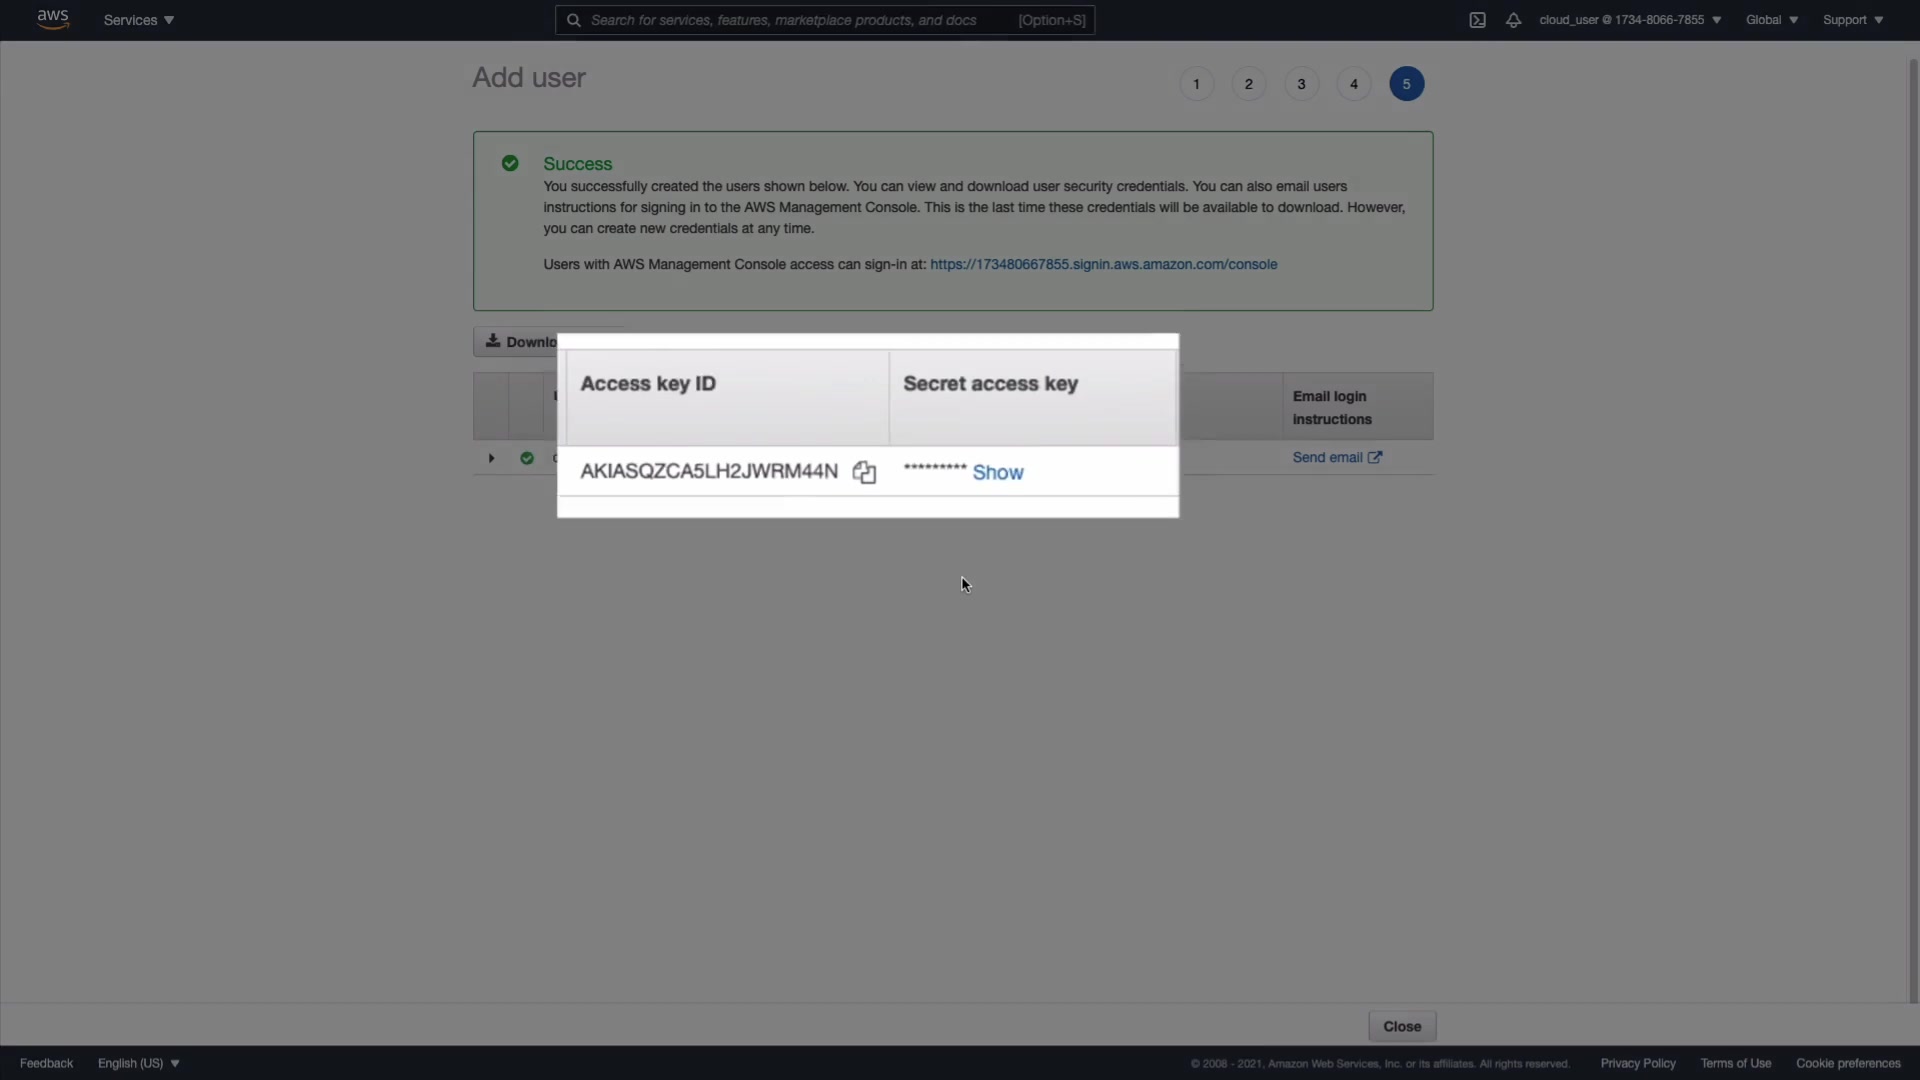Click the search magnifier icon
This screenshot has width=1920, height=1080.
click(574, 20)
